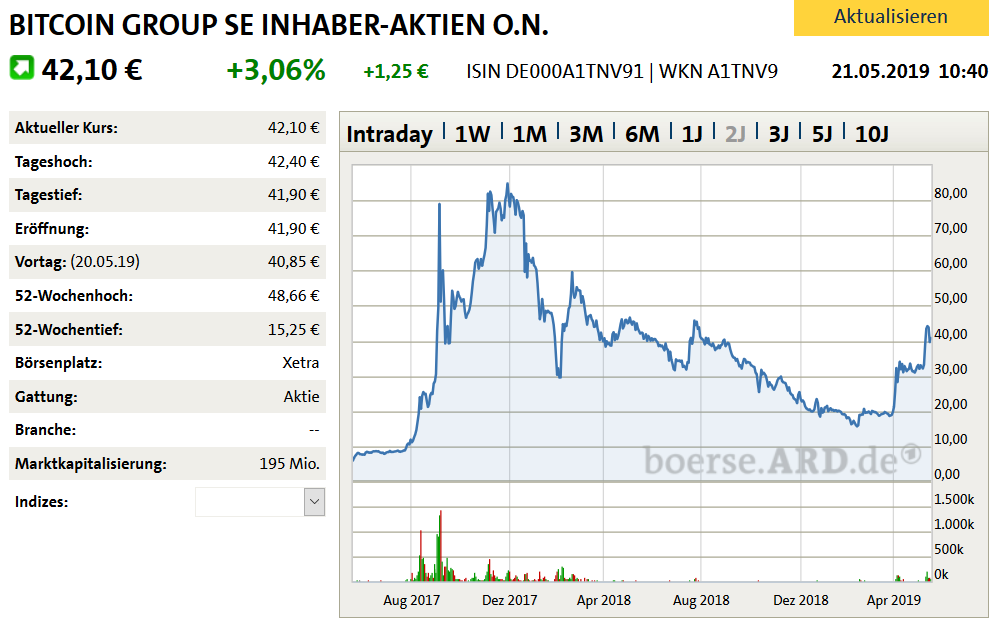Select the 1M chart range
Image resolution: width=1000 pixels, height=632 pixels.
click(x=529, y=134)
